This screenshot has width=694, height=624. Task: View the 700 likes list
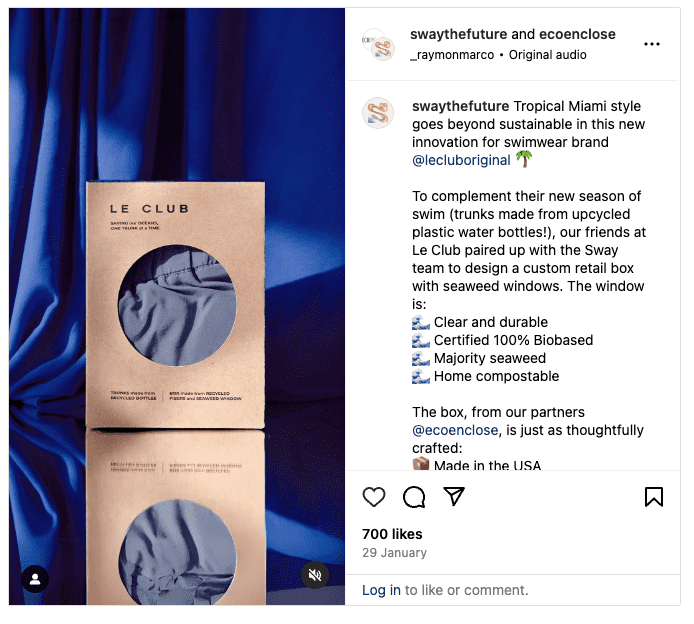coord(392,534)
